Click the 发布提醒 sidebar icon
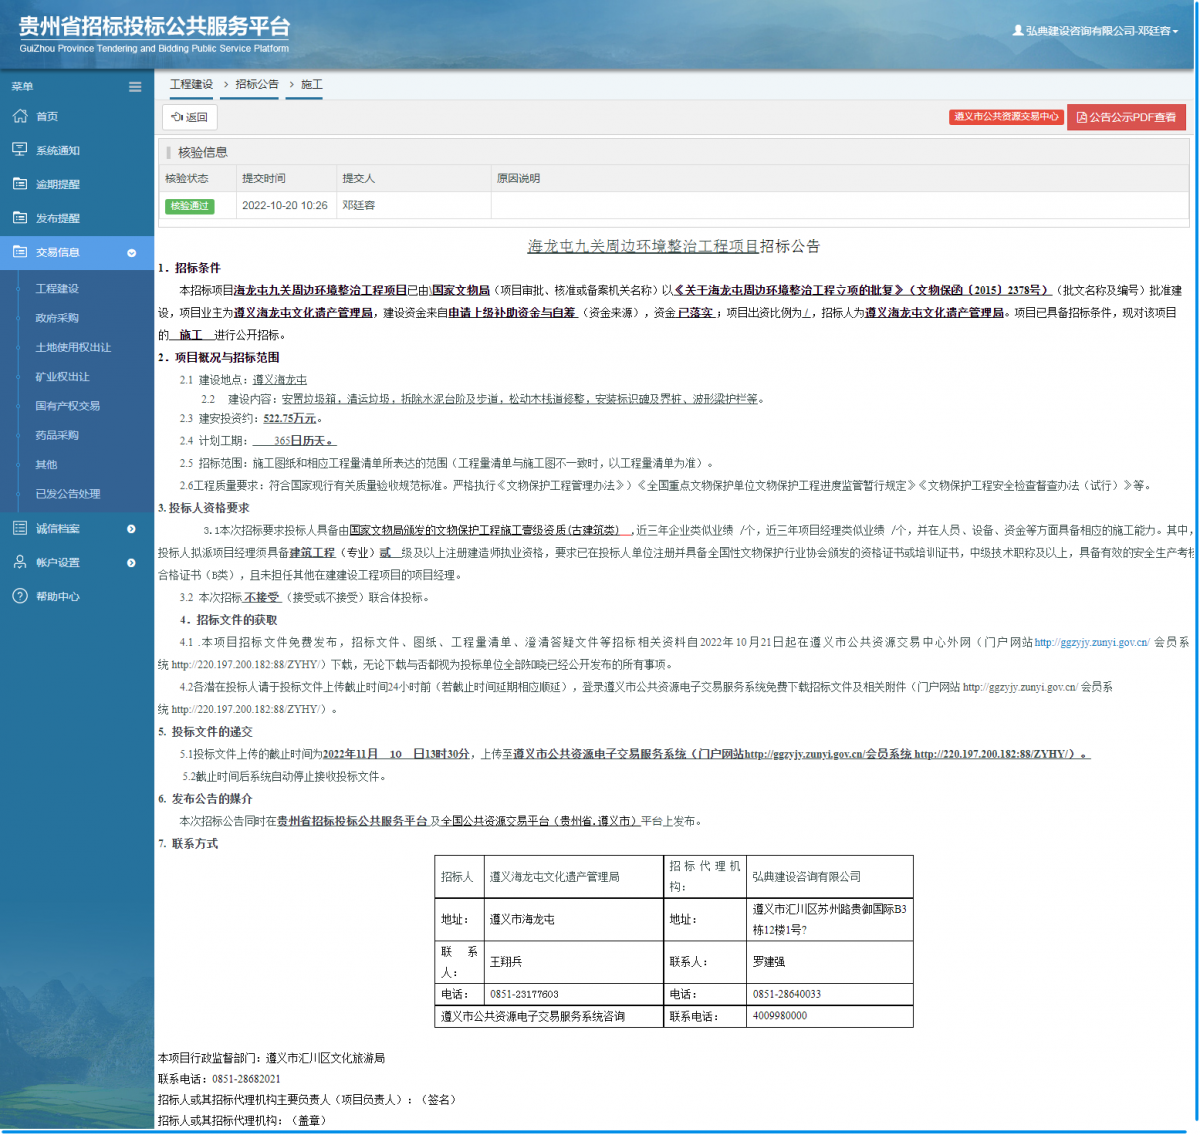The width and height of the screenshot is (1200, 1135). (x=20, y=218)
